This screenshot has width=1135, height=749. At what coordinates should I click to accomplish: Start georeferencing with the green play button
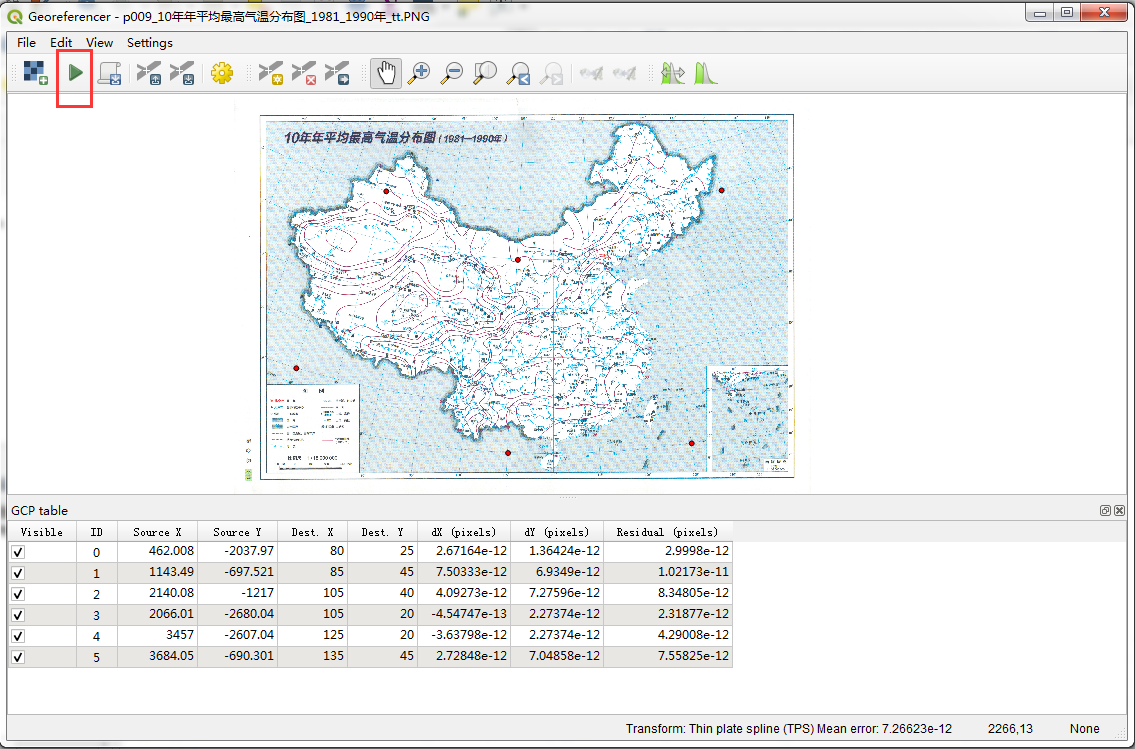[75, 73]
